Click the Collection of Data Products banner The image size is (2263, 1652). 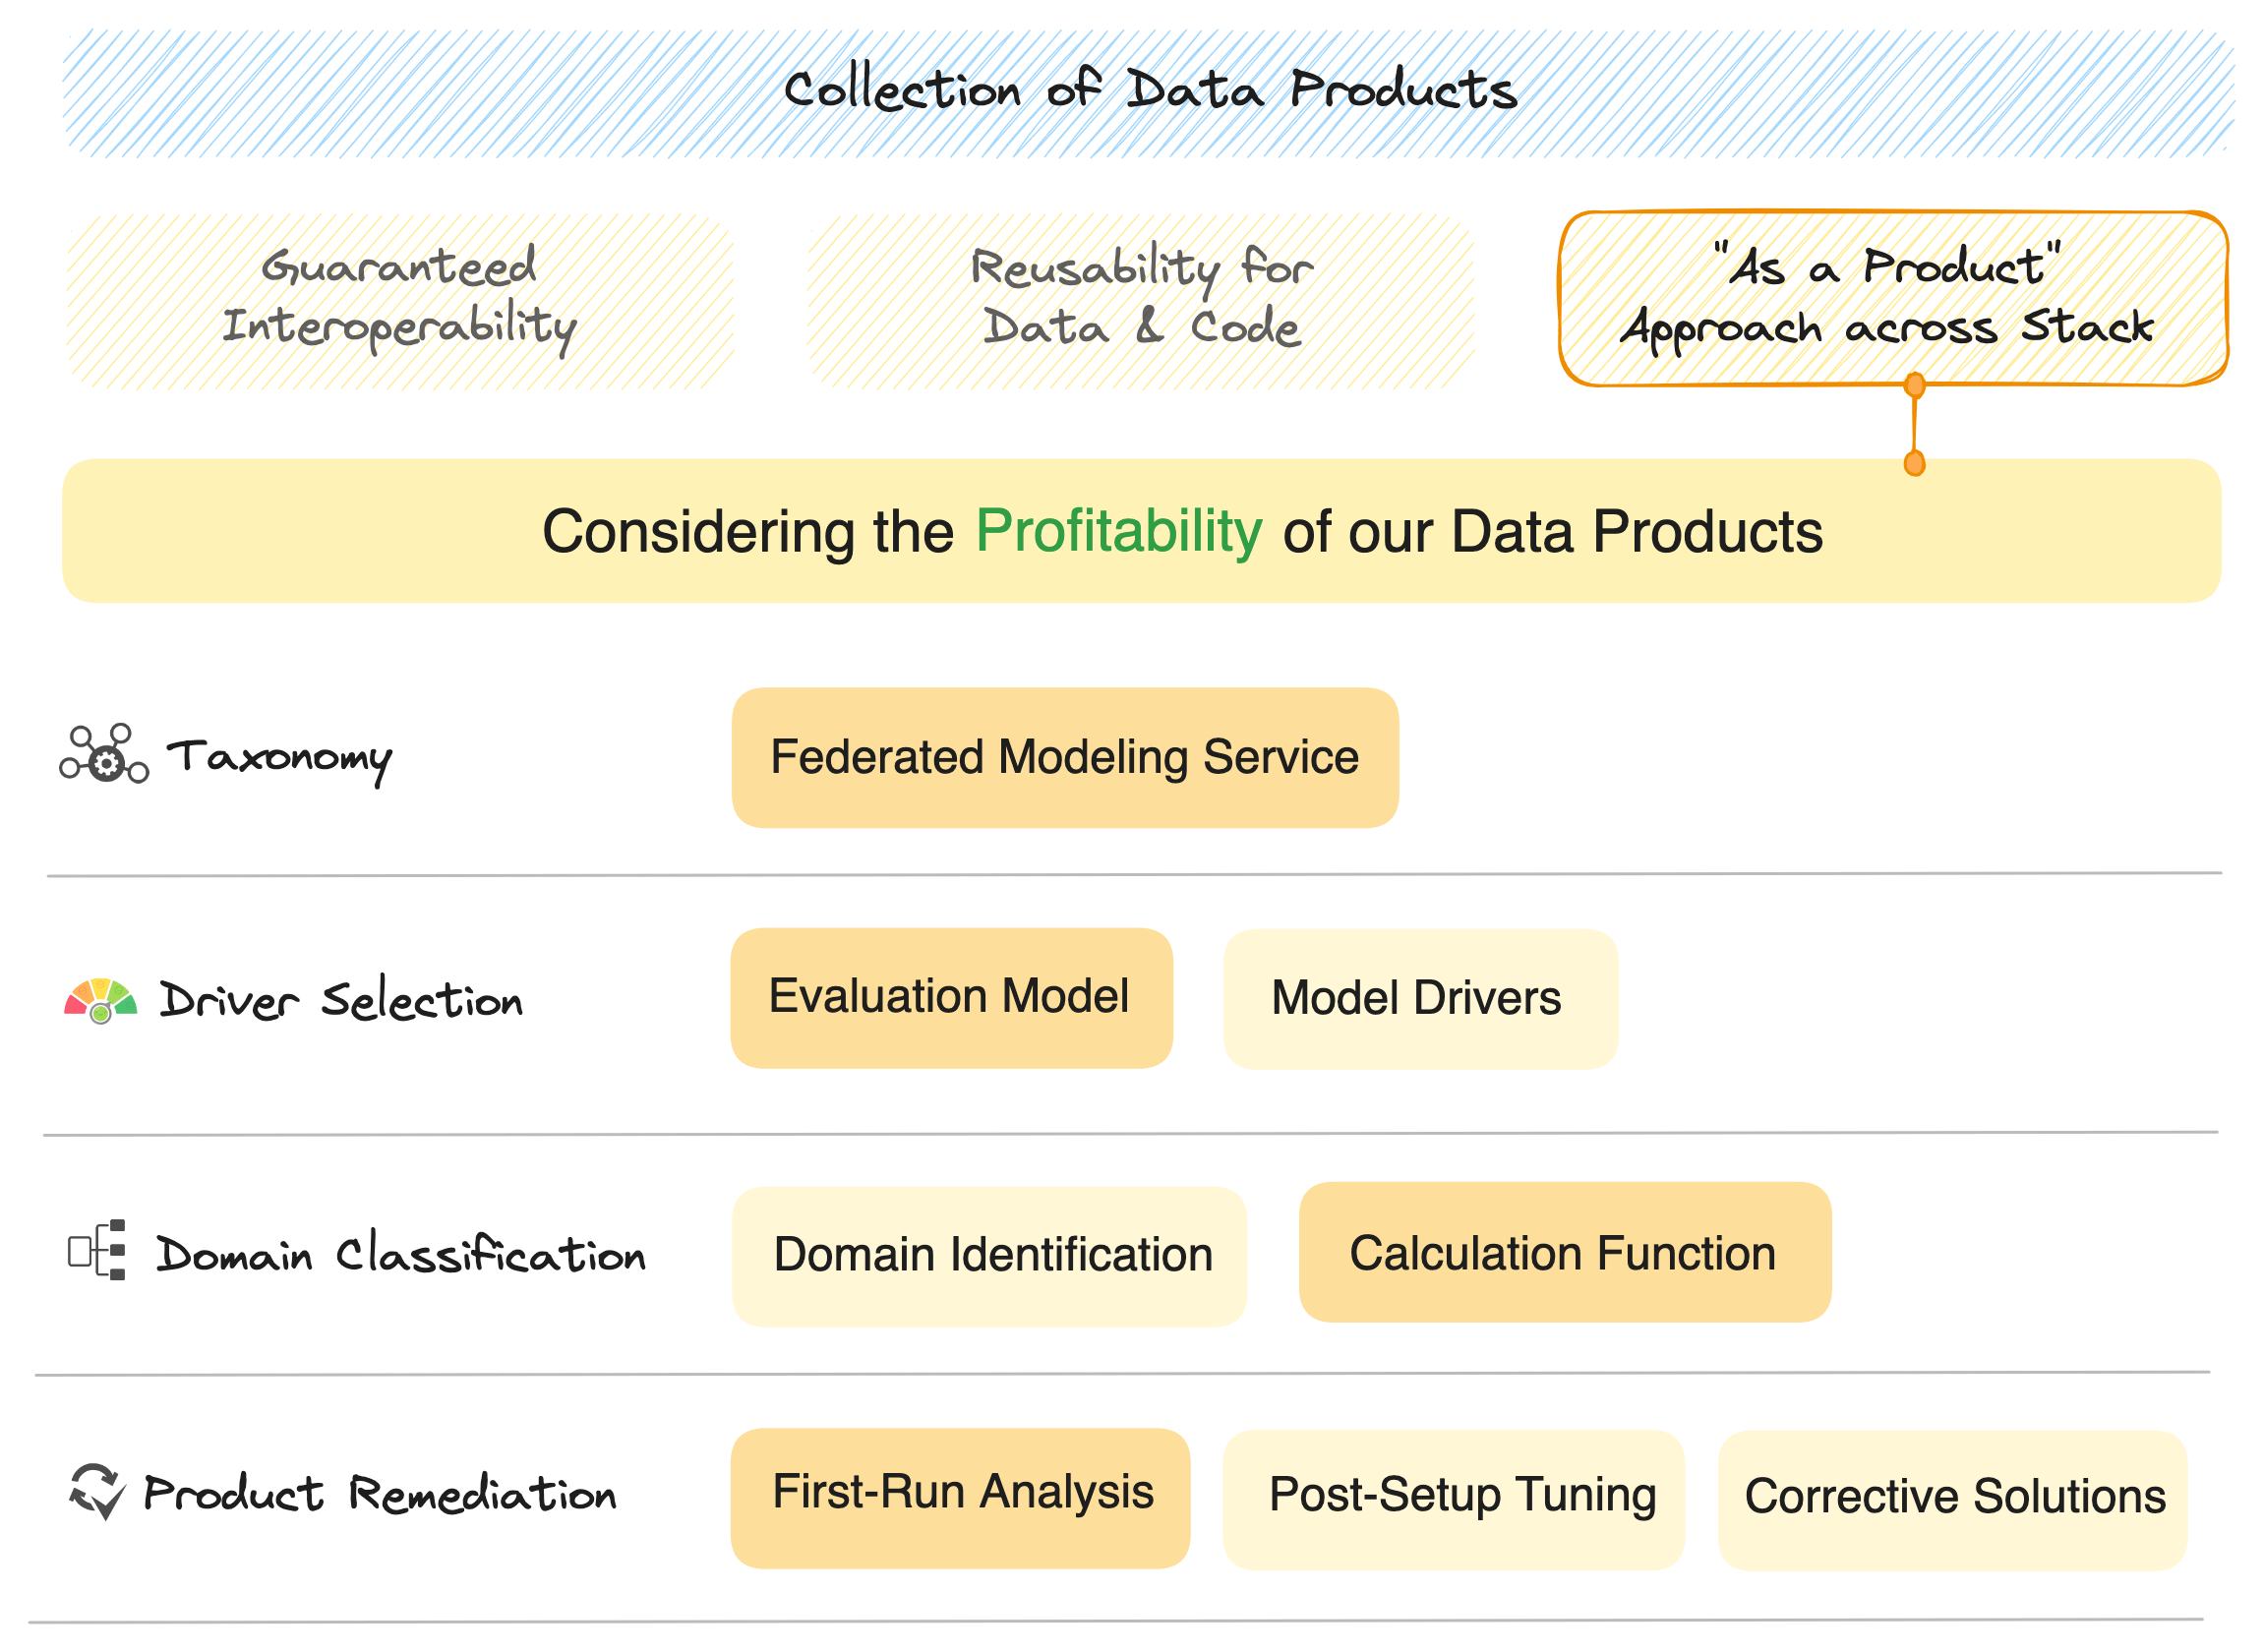[1148, 93]
